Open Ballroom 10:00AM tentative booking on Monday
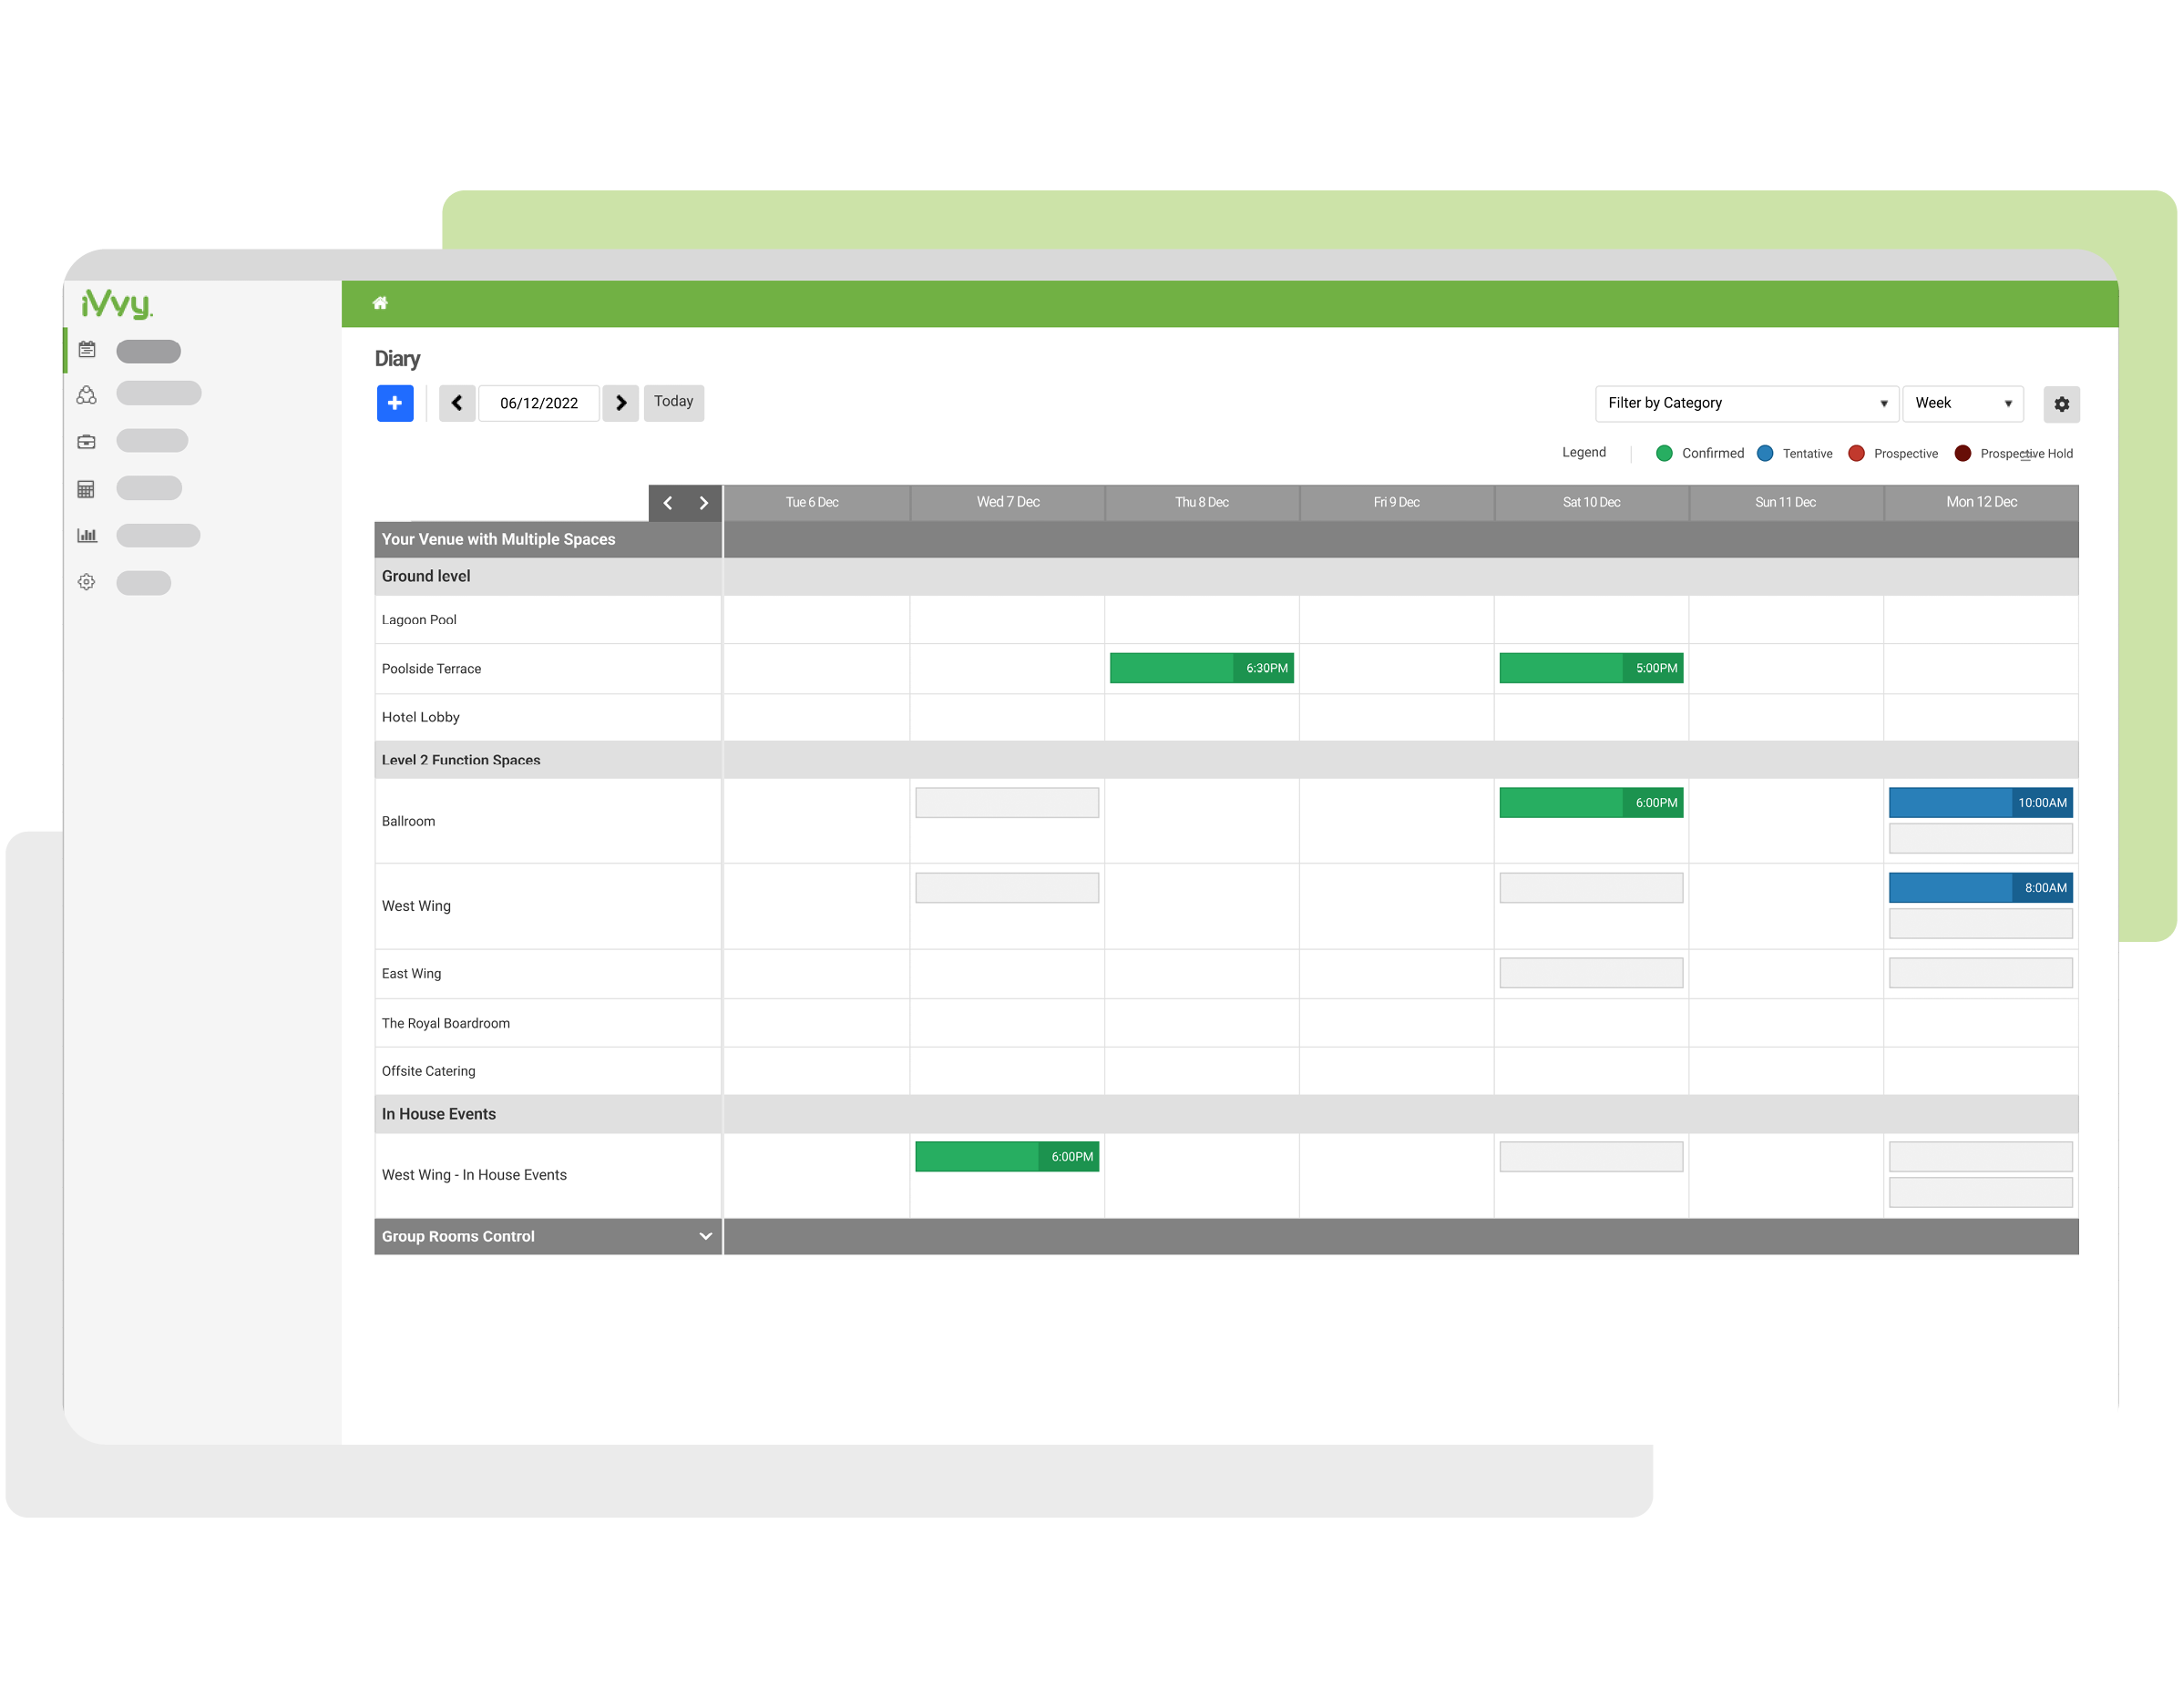 pyautogui.click(x=1980, y=802)
